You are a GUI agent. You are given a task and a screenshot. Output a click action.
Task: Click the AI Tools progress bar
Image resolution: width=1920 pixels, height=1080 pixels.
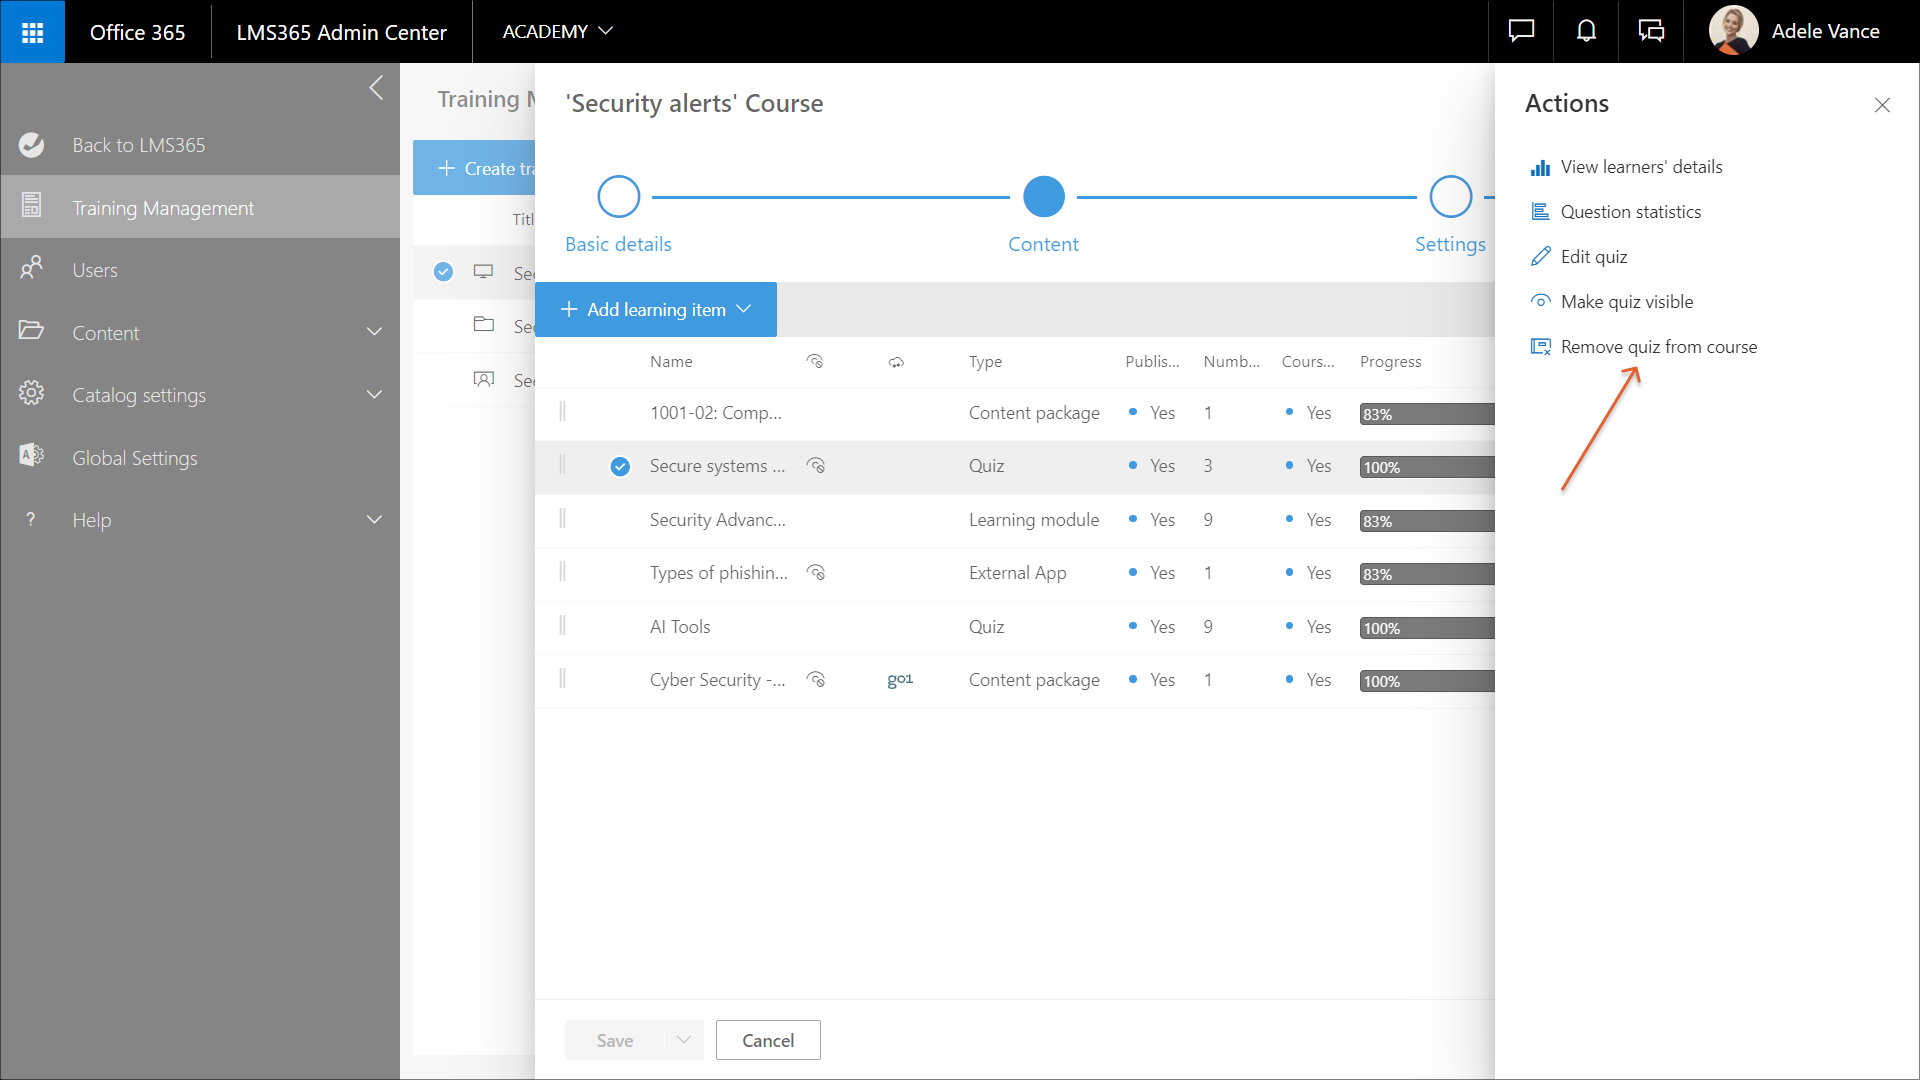[x=1426, y=628]
